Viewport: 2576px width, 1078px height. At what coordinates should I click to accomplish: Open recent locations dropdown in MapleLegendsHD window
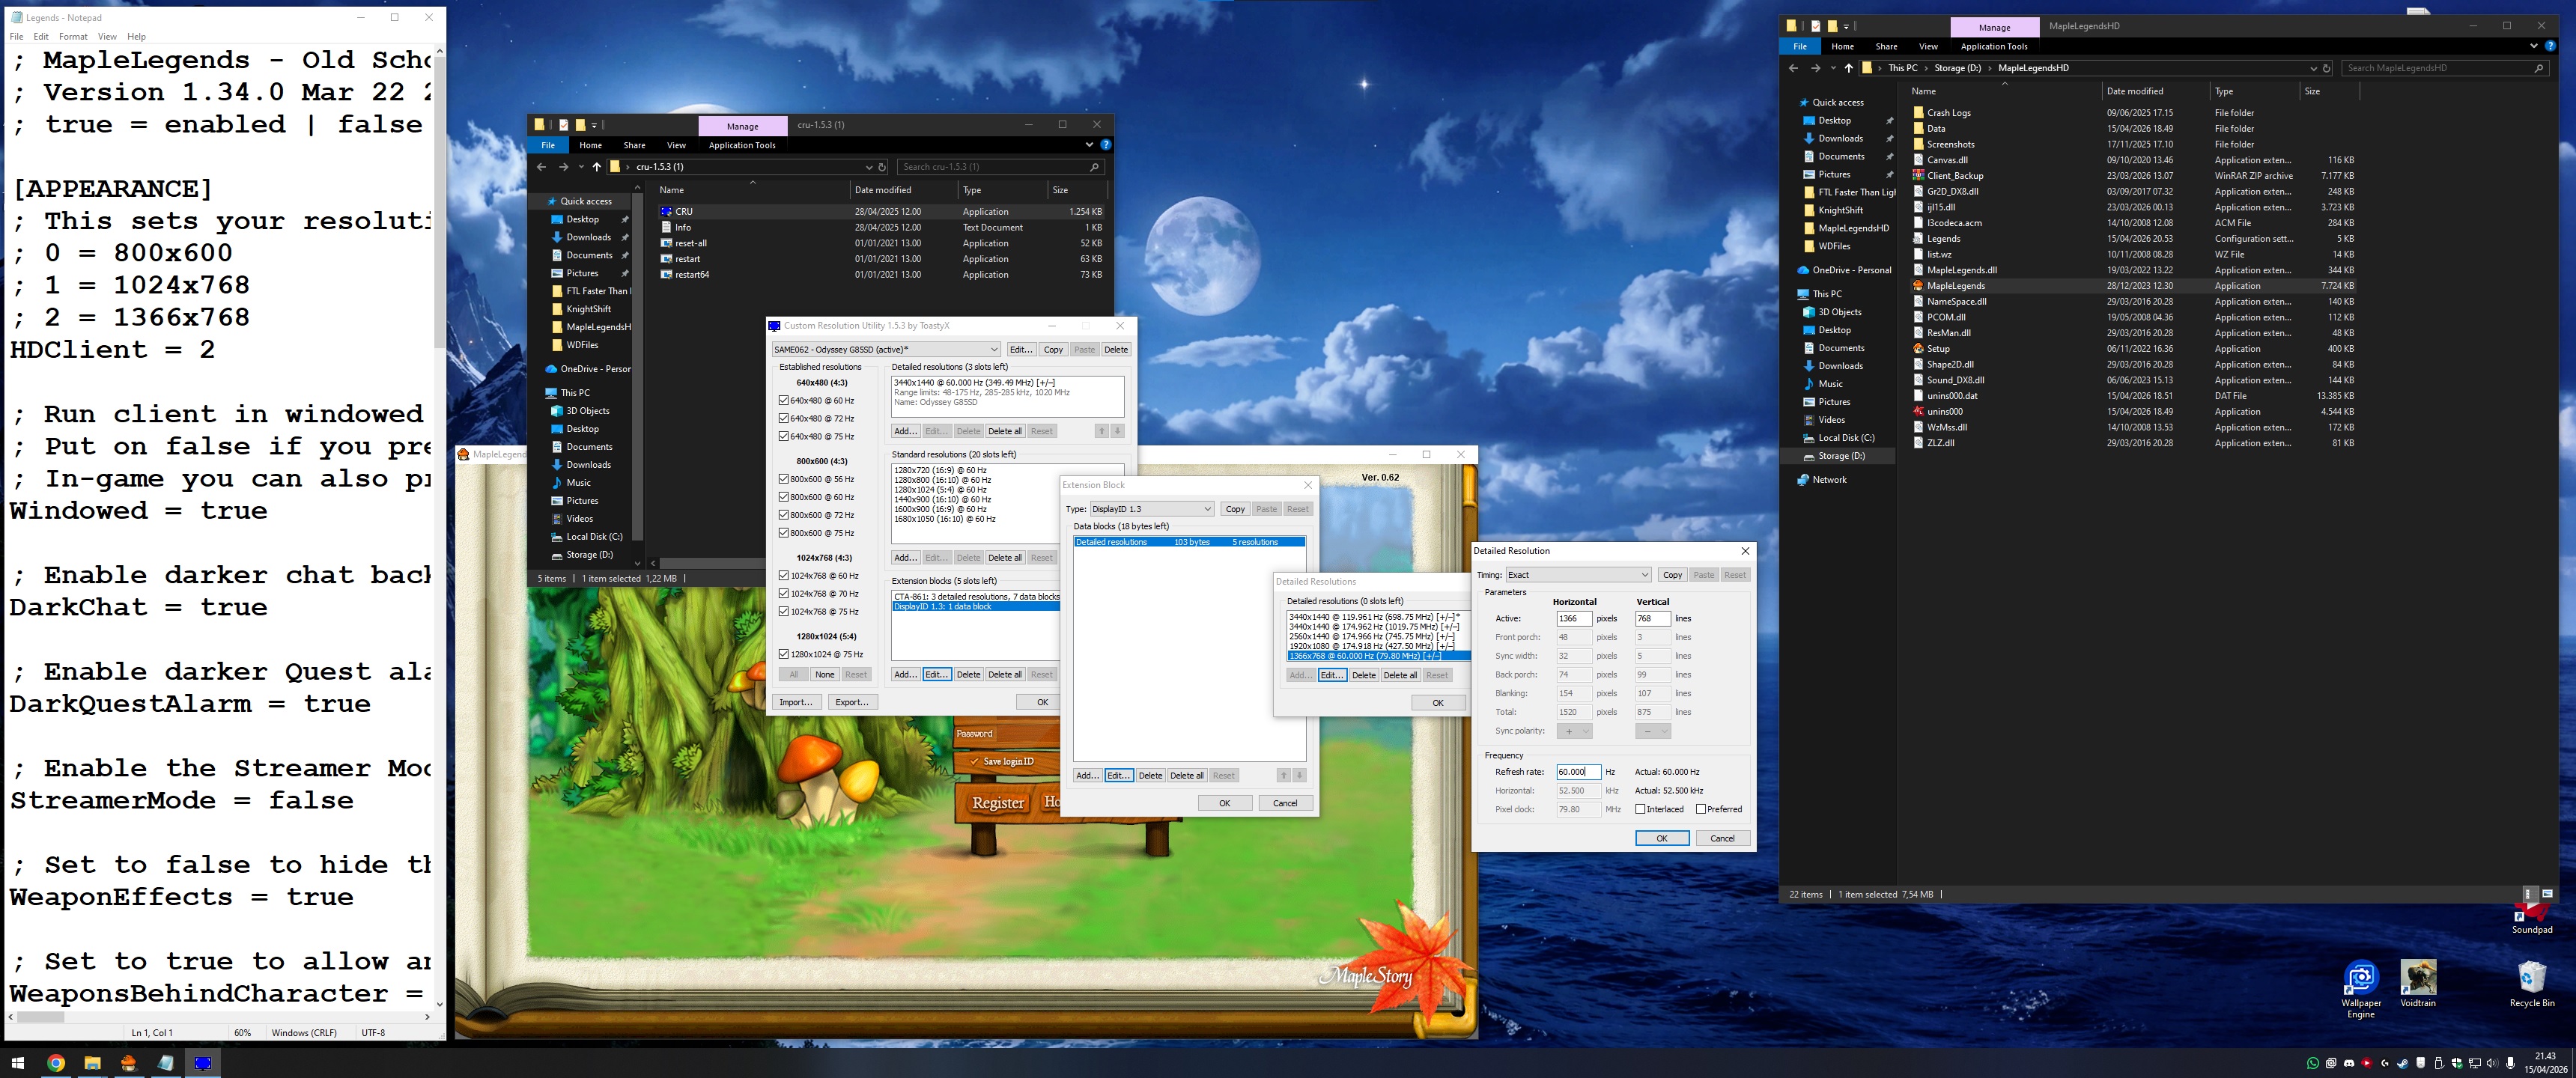pyautogui.click(x=1833, y=68)
